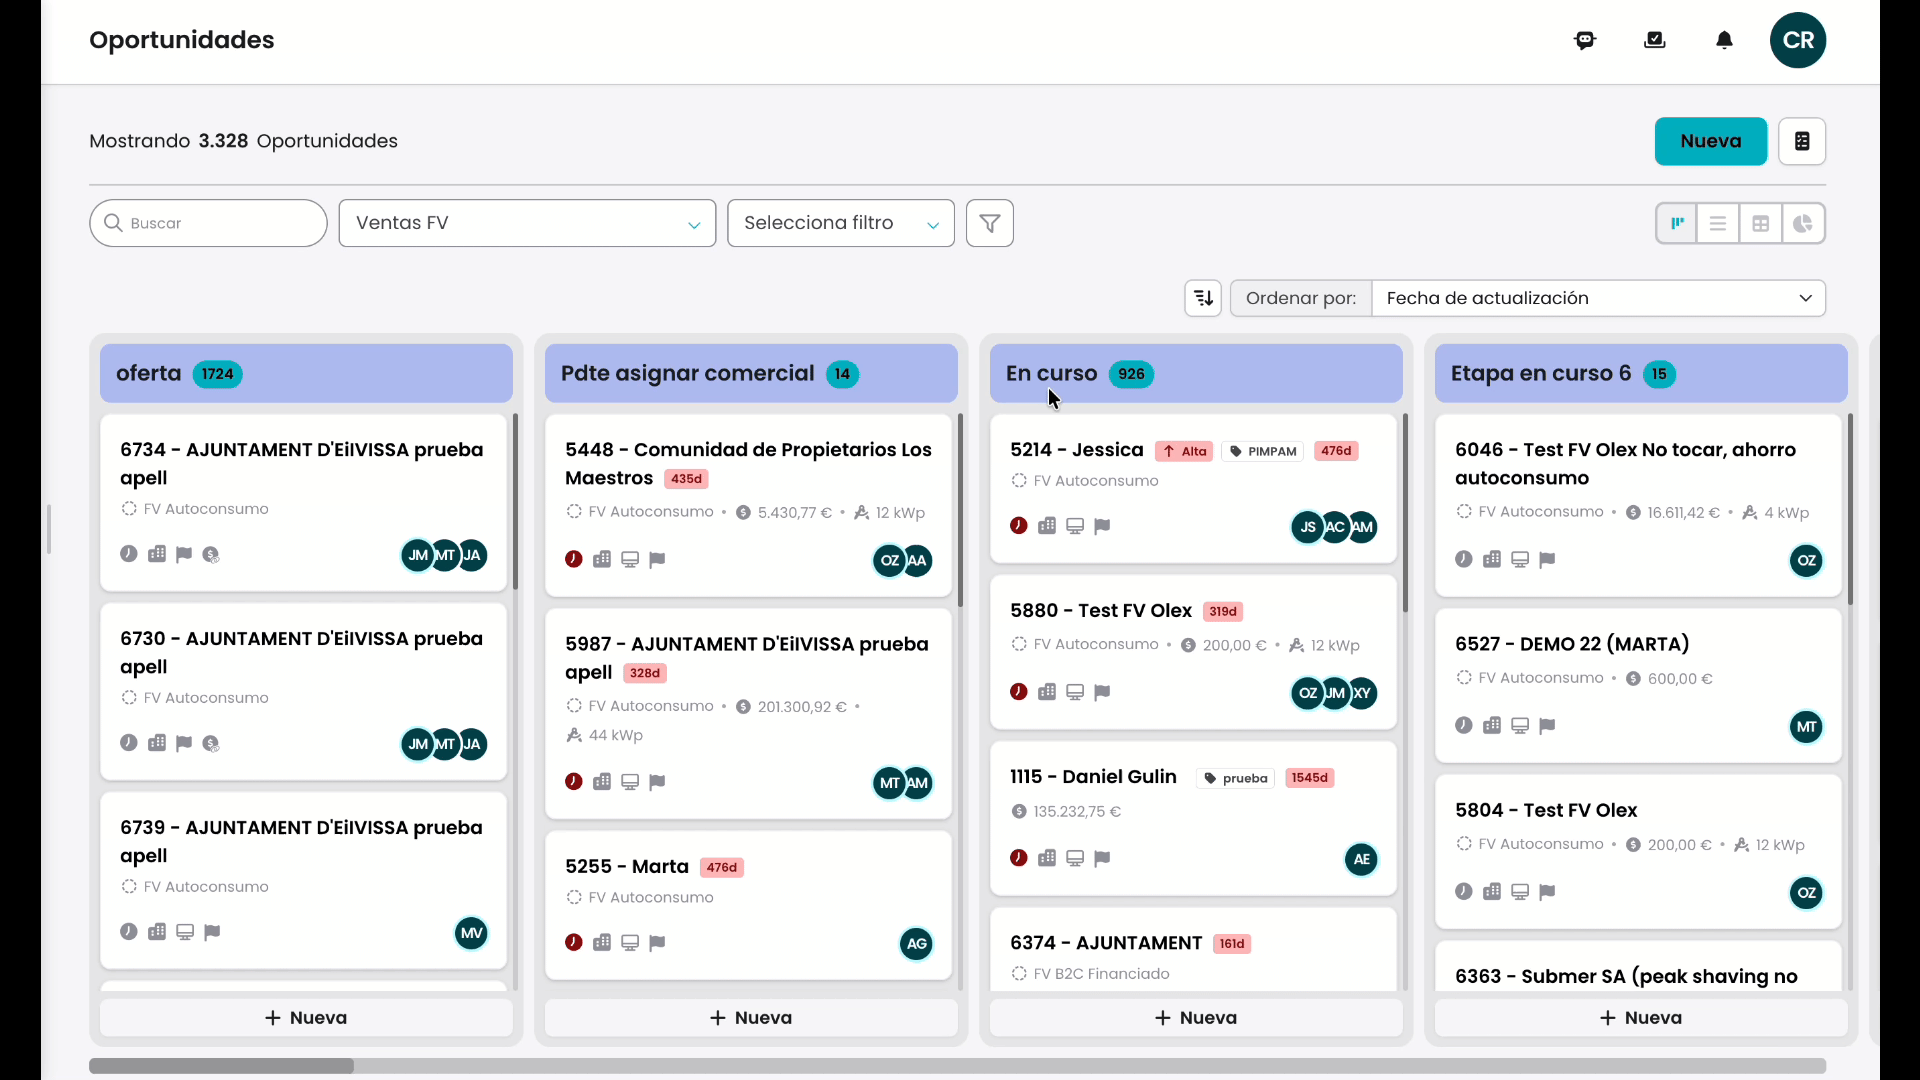Click flag icon on the 5214 - Jessica card
This screenshot has height=1080, width=1920.
(1102, 526)
